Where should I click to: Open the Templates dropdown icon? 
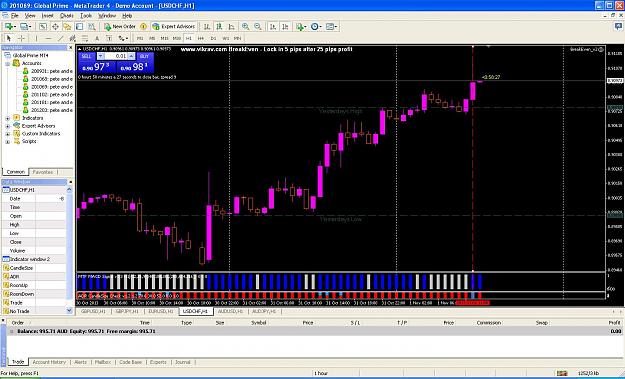click(x=332, y=26)
